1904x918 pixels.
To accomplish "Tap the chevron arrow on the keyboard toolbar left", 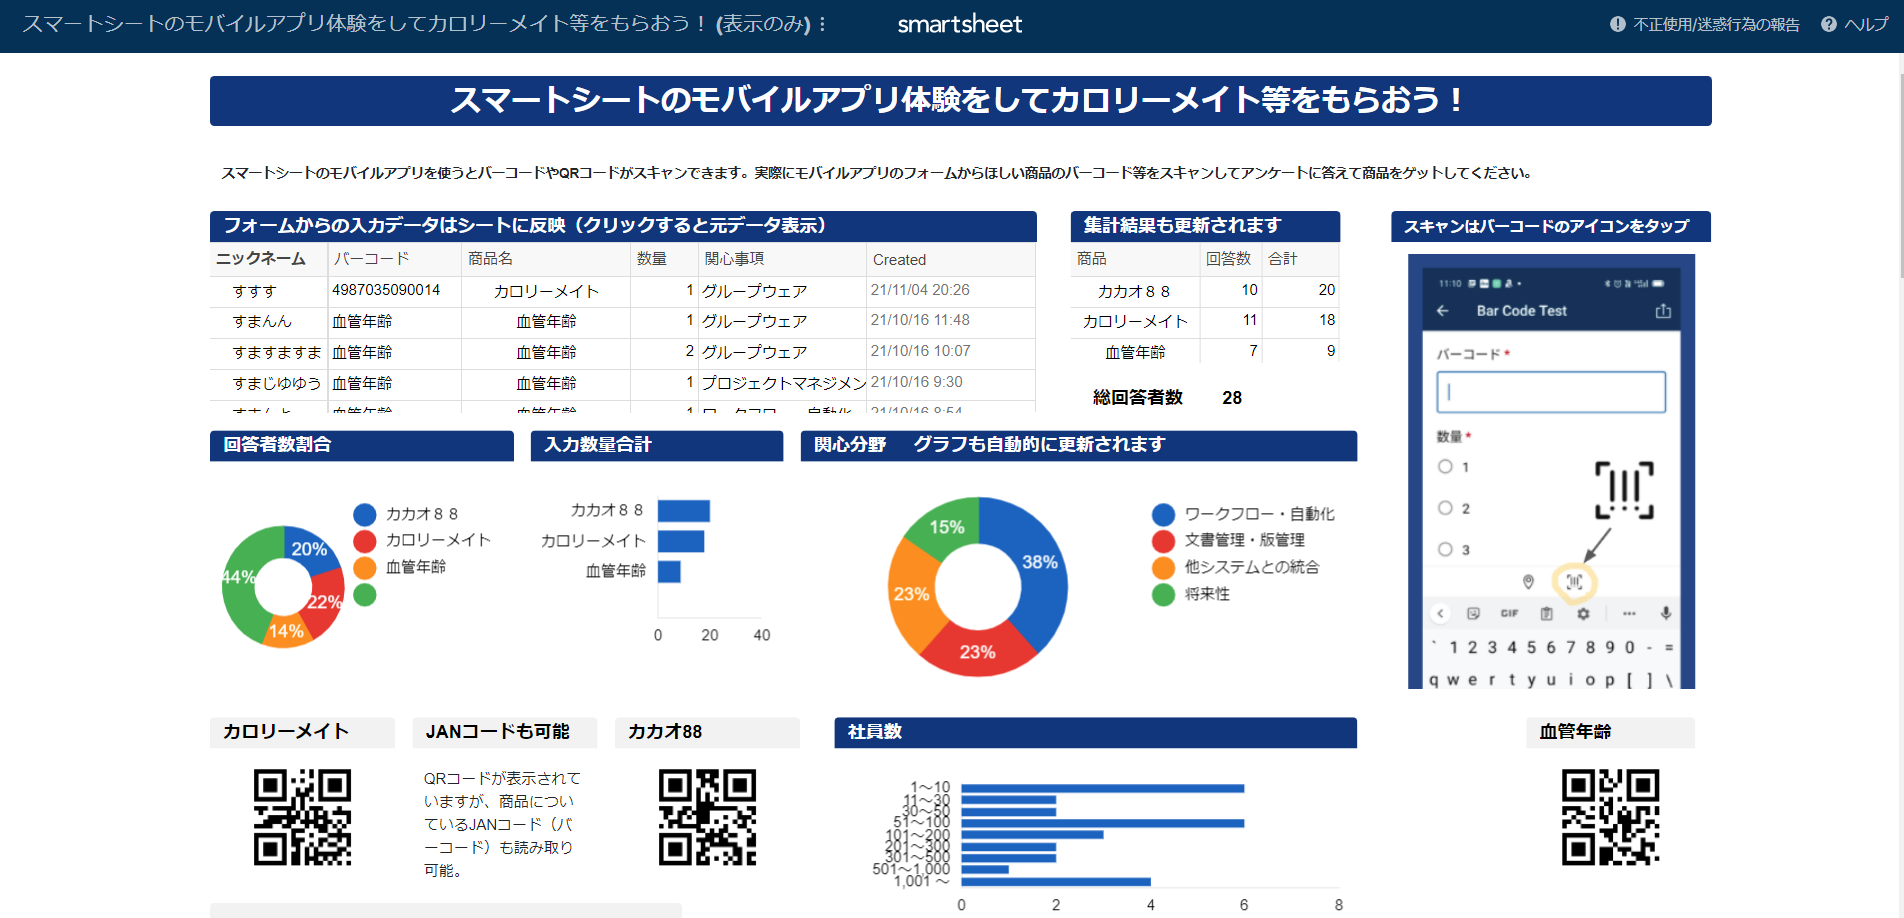I will tap(1440, 614).
